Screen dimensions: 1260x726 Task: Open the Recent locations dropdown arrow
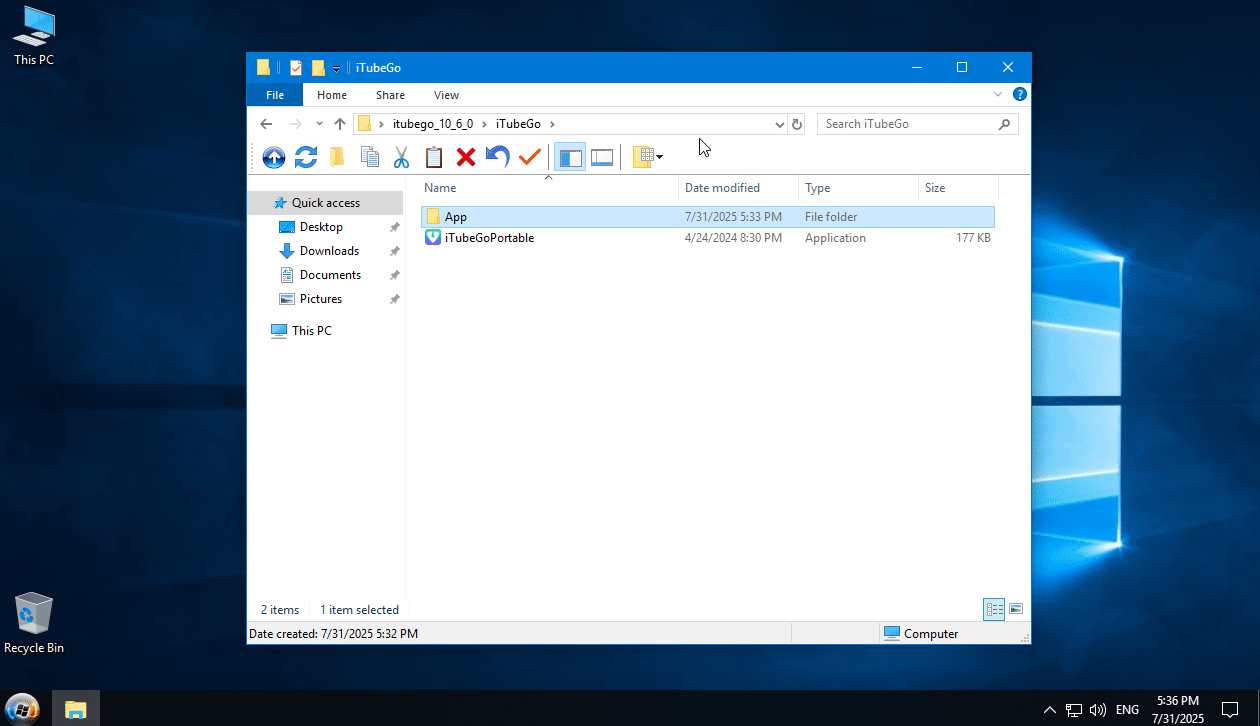click(319, 124)
